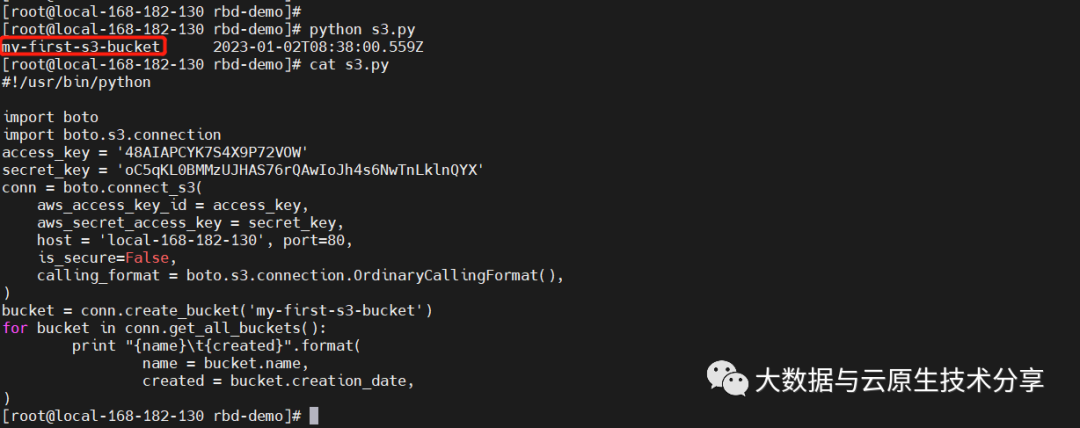Click the 'cat s3.py' command text
Viewport: 1080px width, 428px height.
[349, 65]
